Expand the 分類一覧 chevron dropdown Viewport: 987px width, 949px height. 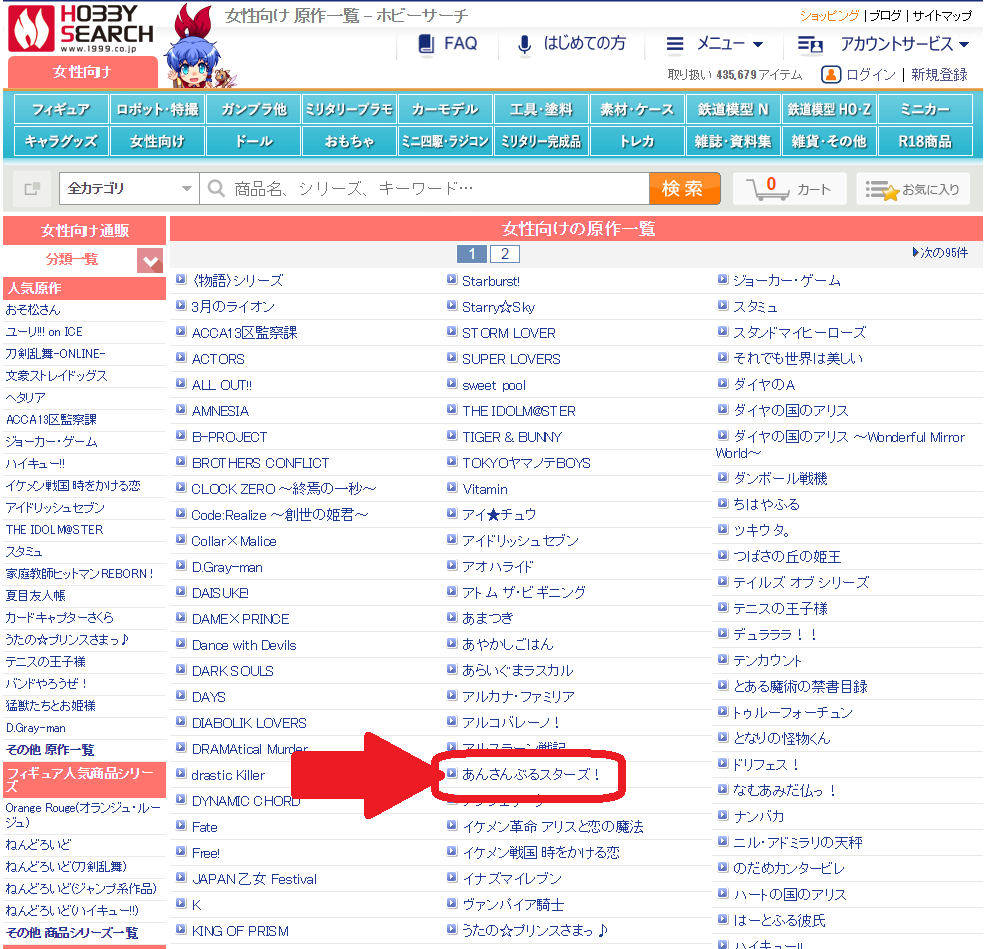click(x=150, y=260)
